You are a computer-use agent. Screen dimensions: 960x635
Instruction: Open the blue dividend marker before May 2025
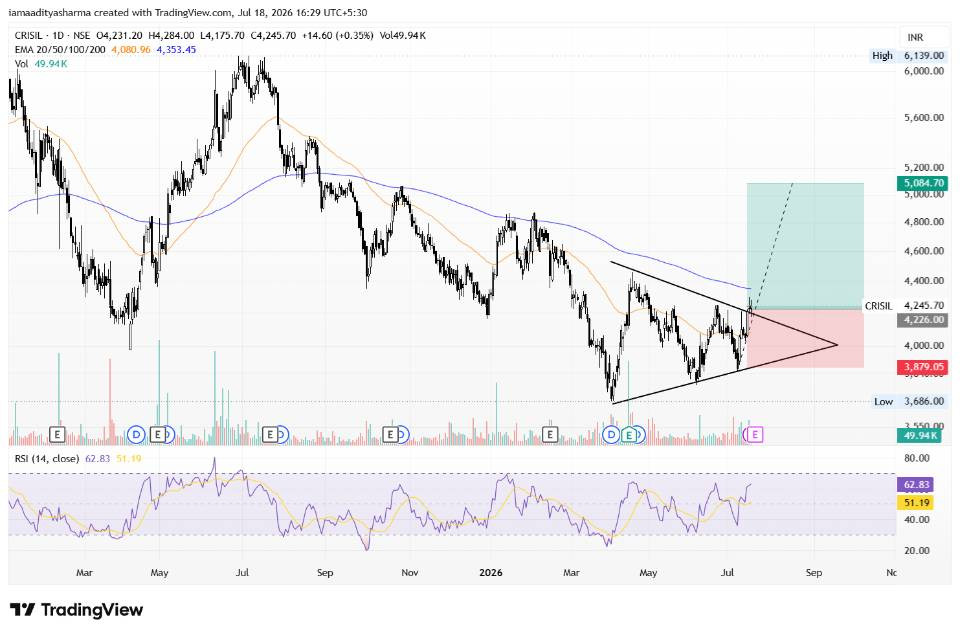[x=136, y=435]
